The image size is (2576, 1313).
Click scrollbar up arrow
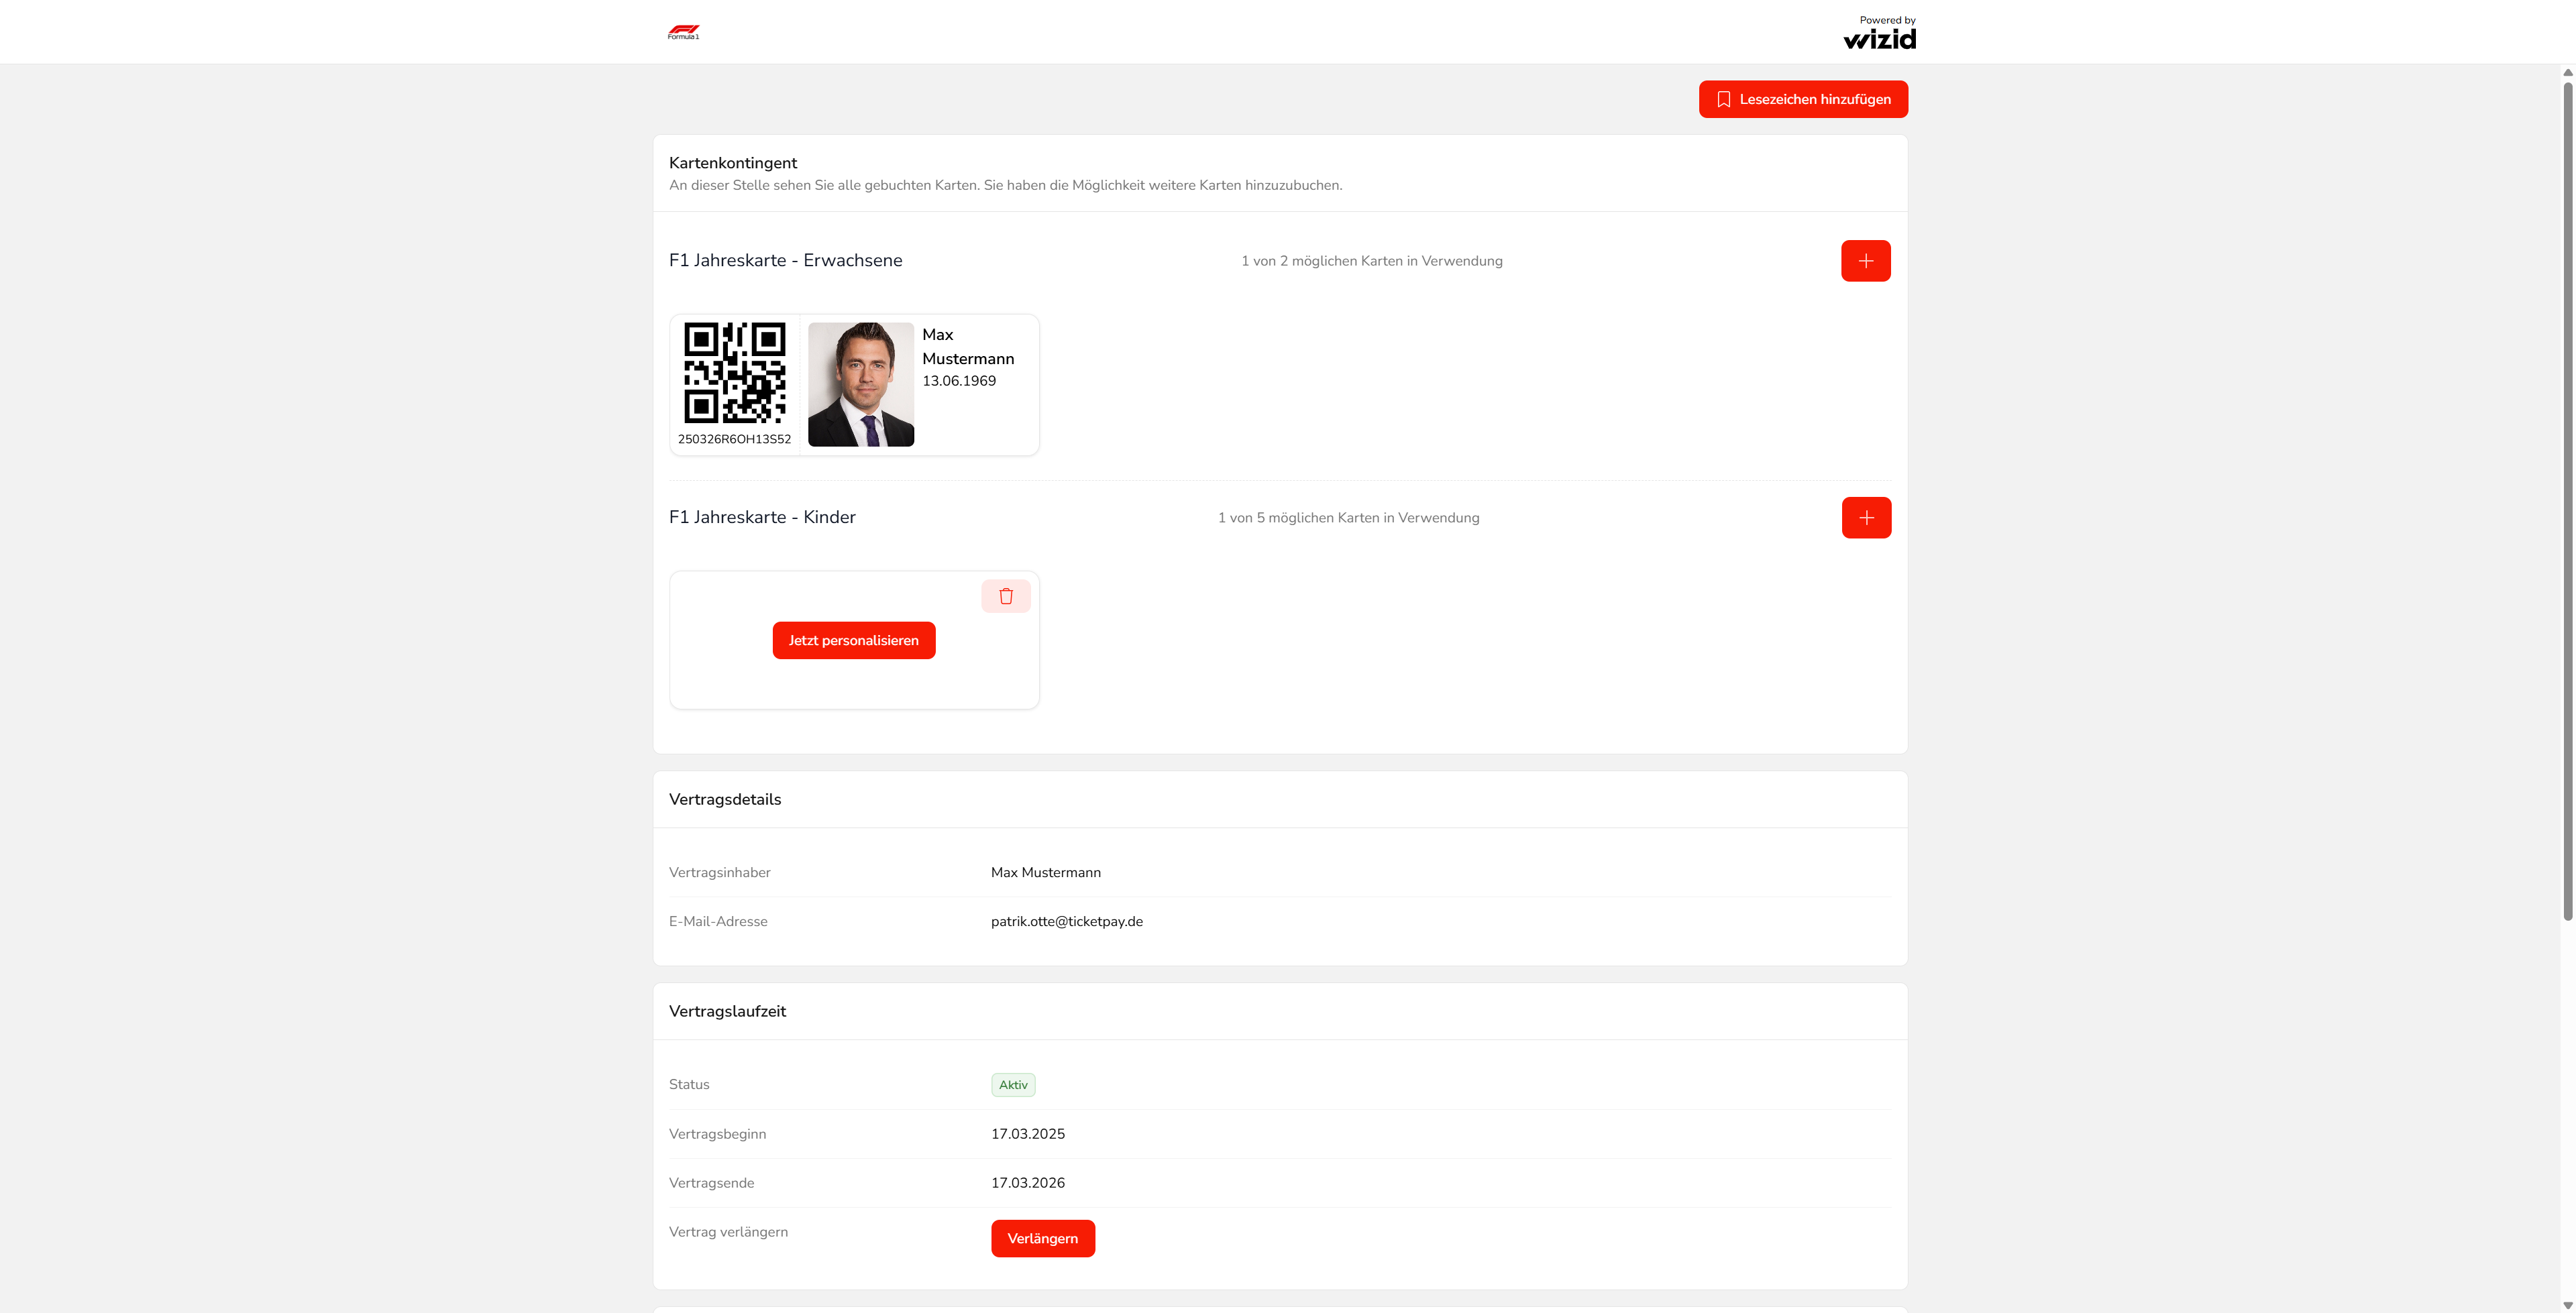pos(2567,73)
